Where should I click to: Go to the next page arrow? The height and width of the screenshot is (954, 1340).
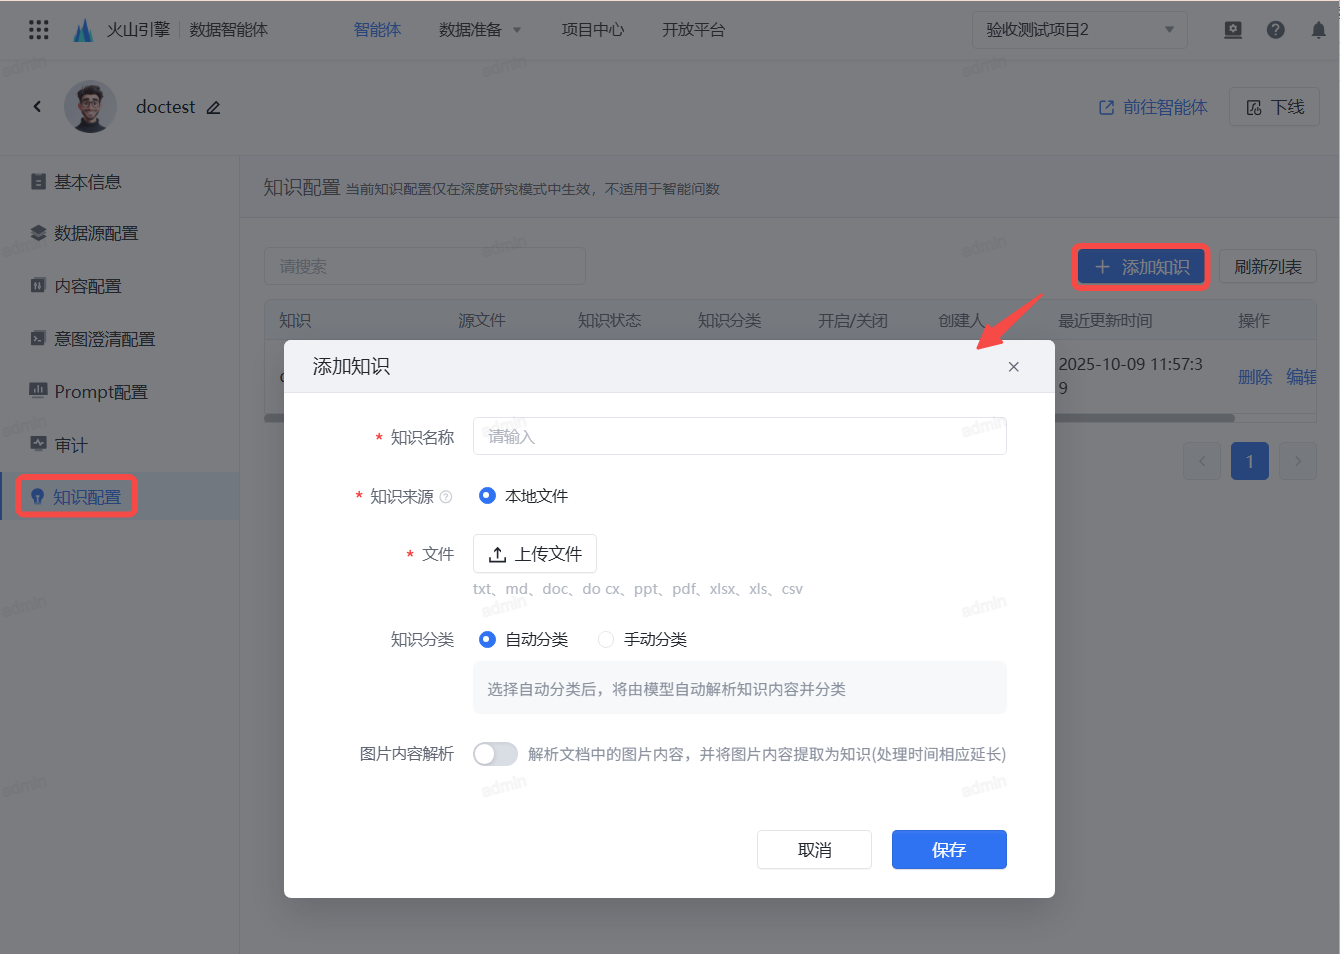[1298, 461]
